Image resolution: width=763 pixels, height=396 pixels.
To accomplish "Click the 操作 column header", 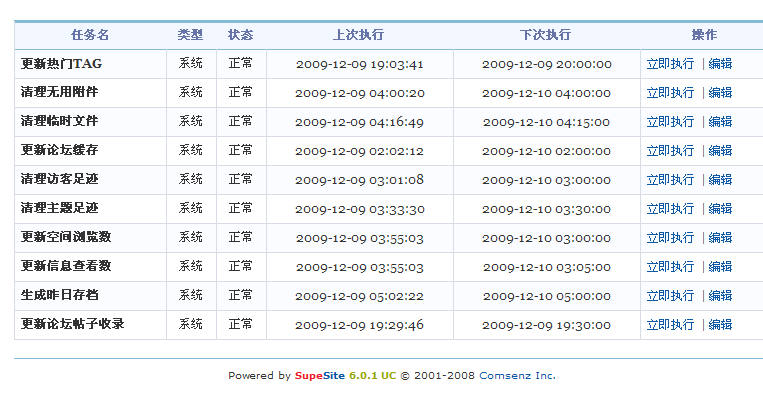I will [704, 35].
